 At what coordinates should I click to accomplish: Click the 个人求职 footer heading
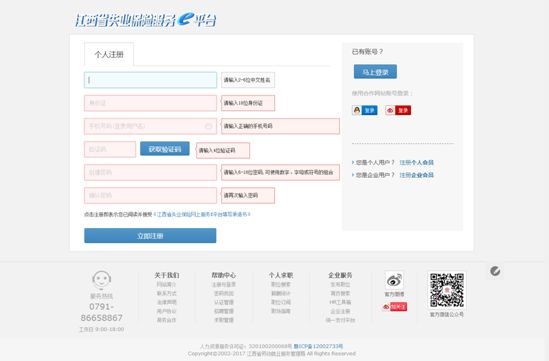click(281, 275)
